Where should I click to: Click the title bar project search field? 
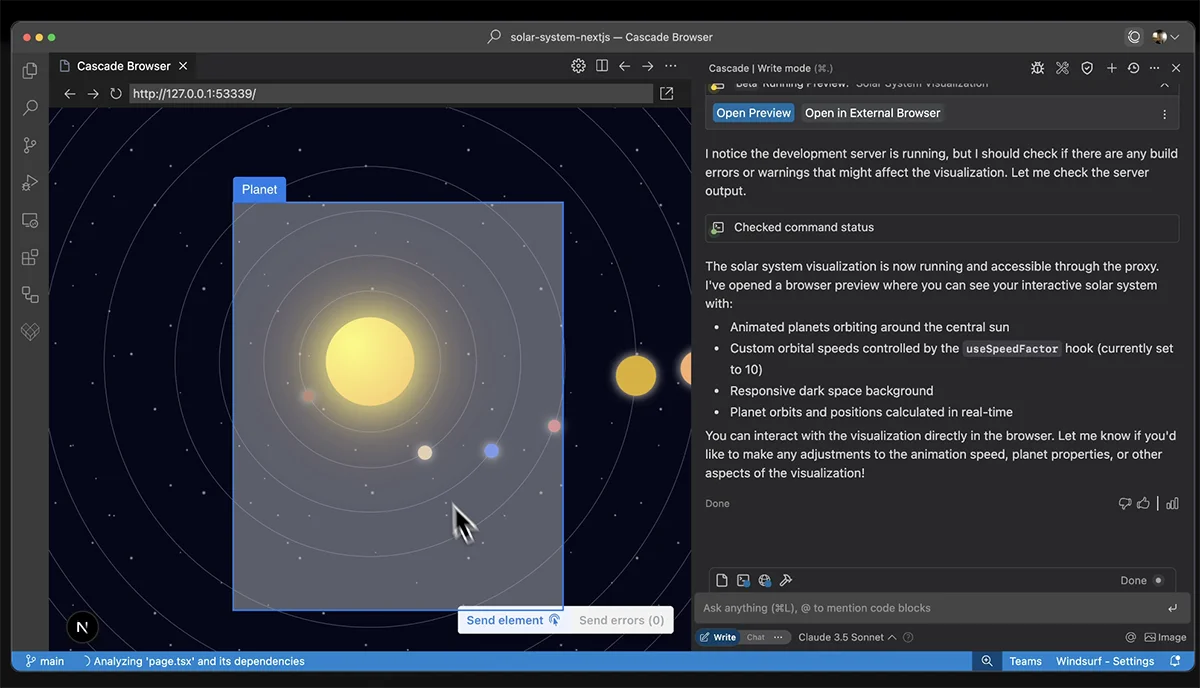[600, 37]
